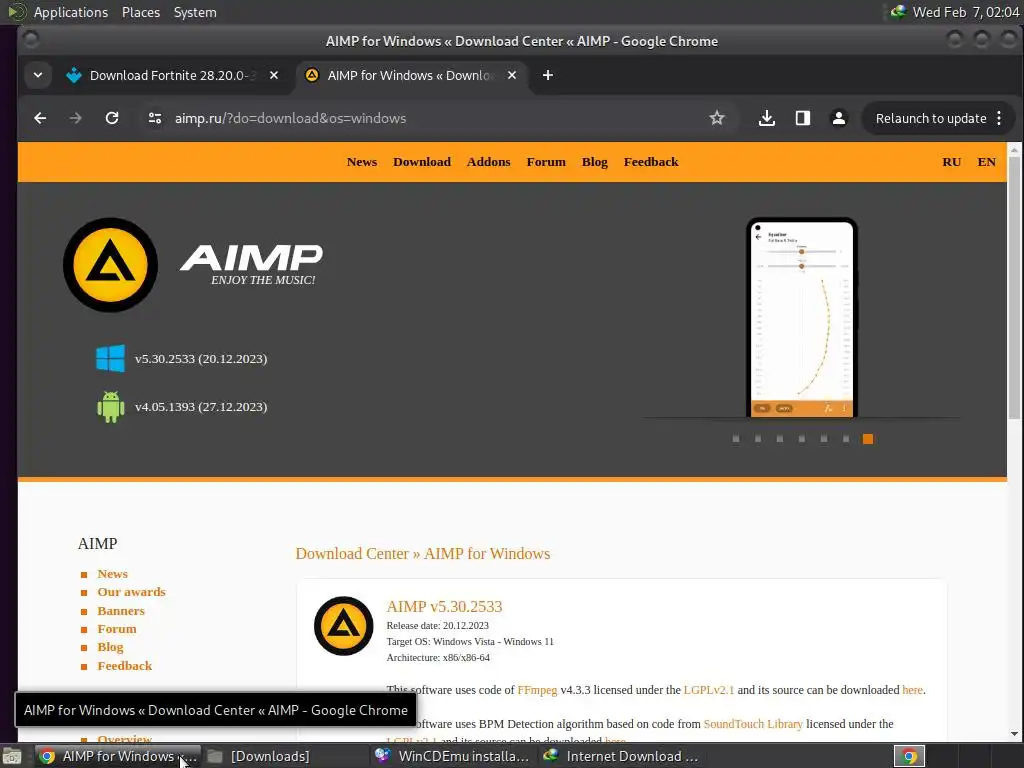Viewport: 1024px width, 768px height.
Task: Open News in the AIMP sidebar
Action: coord(112,574)
